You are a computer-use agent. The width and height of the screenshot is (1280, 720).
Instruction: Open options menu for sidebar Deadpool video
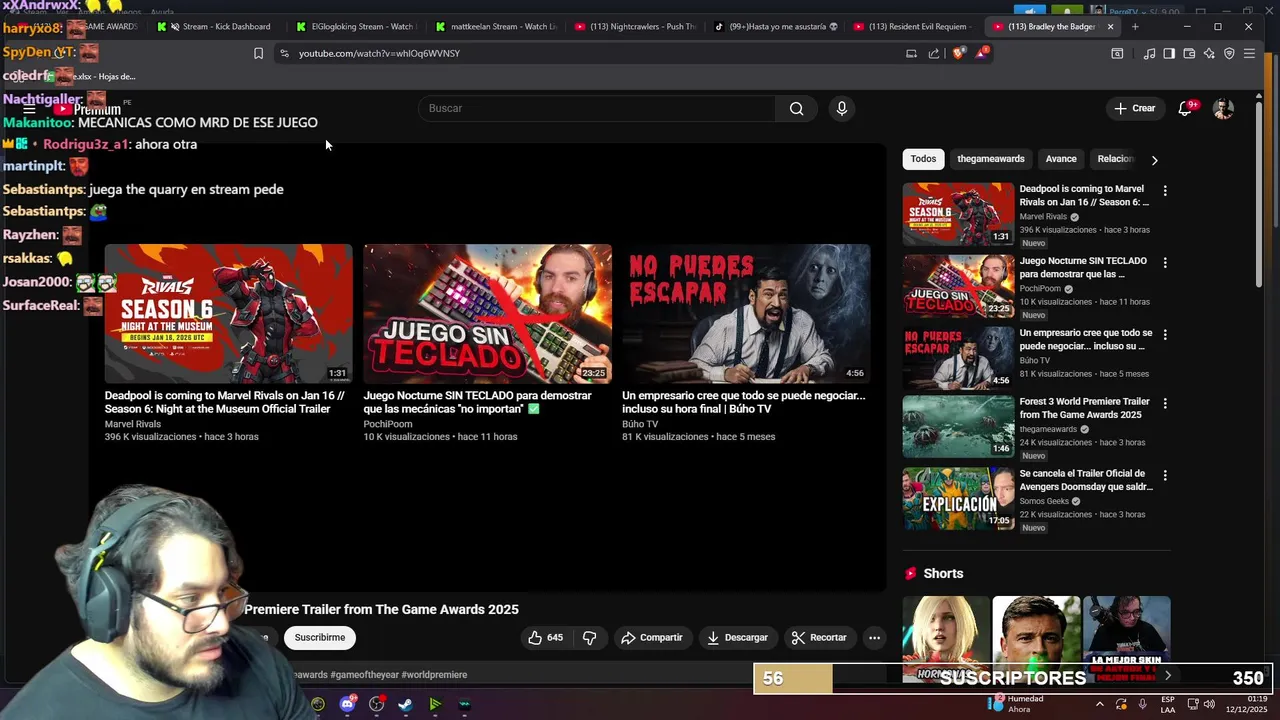pos(1164,190)
